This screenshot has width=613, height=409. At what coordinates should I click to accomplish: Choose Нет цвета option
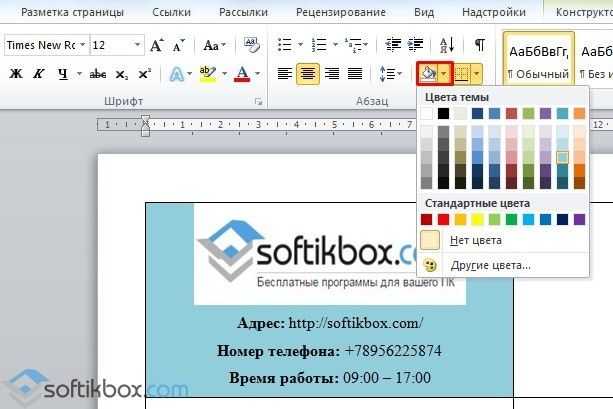(x=504, y=240)
